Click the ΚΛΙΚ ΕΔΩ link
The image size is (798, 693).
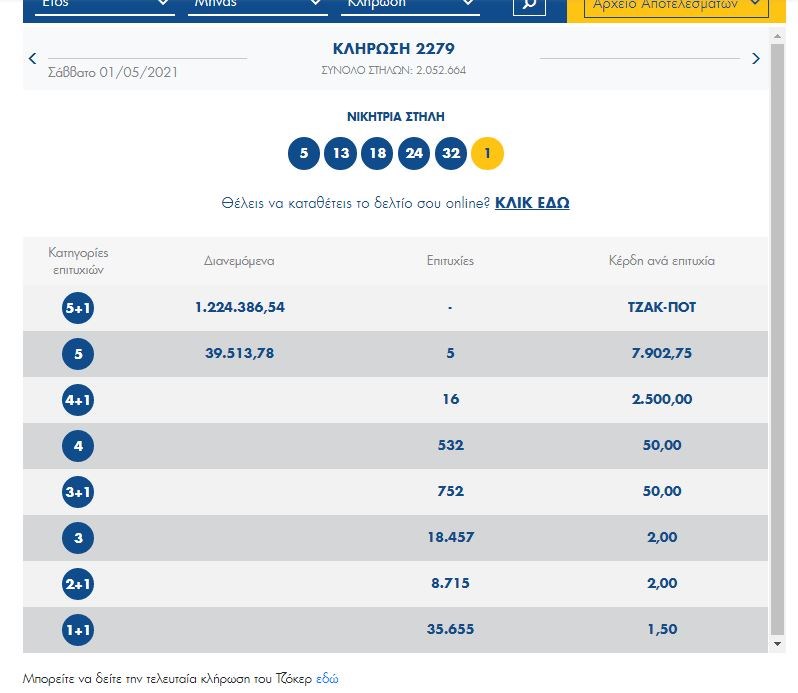point(532,203)
